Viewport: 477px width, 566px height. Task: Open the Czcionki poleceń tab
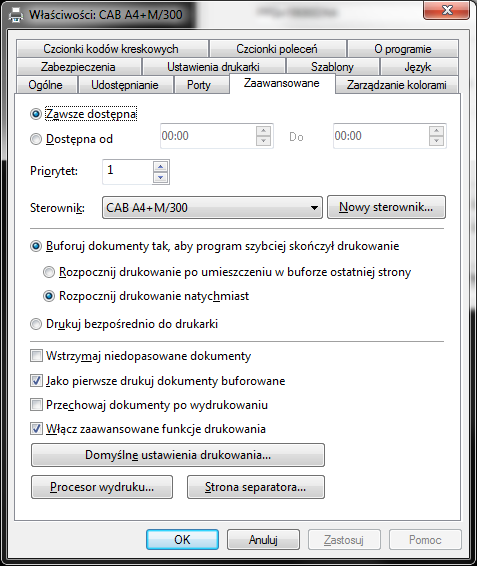[x=277, y=49]
